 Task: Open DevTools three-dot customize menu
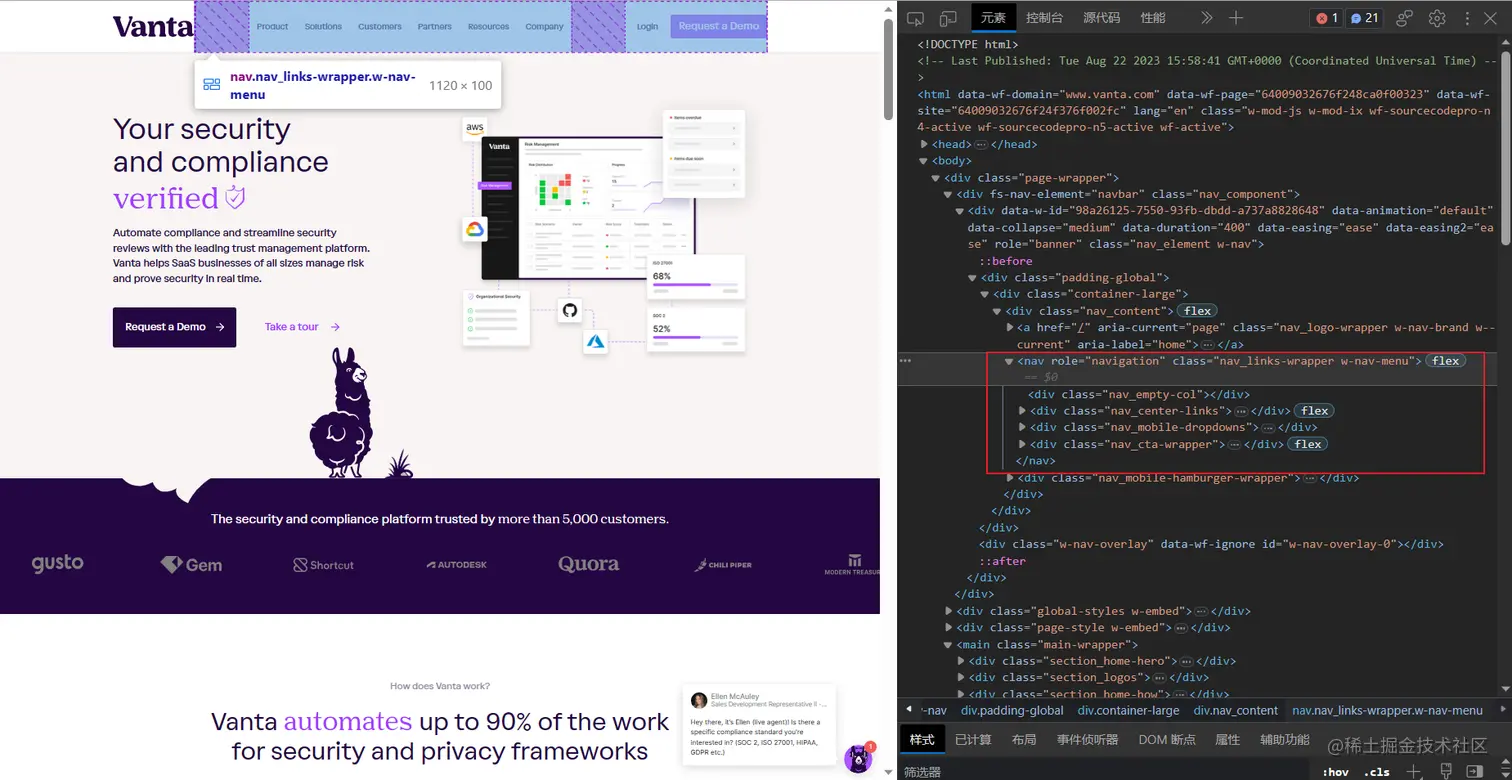[1467, 18]
